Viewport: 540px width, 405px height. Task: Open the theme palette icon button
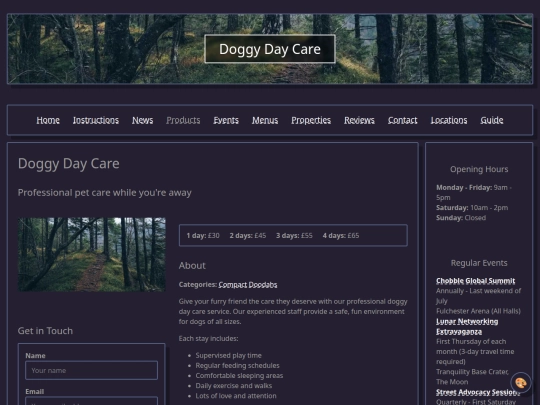pyautogui.click(x=521, y=383)
